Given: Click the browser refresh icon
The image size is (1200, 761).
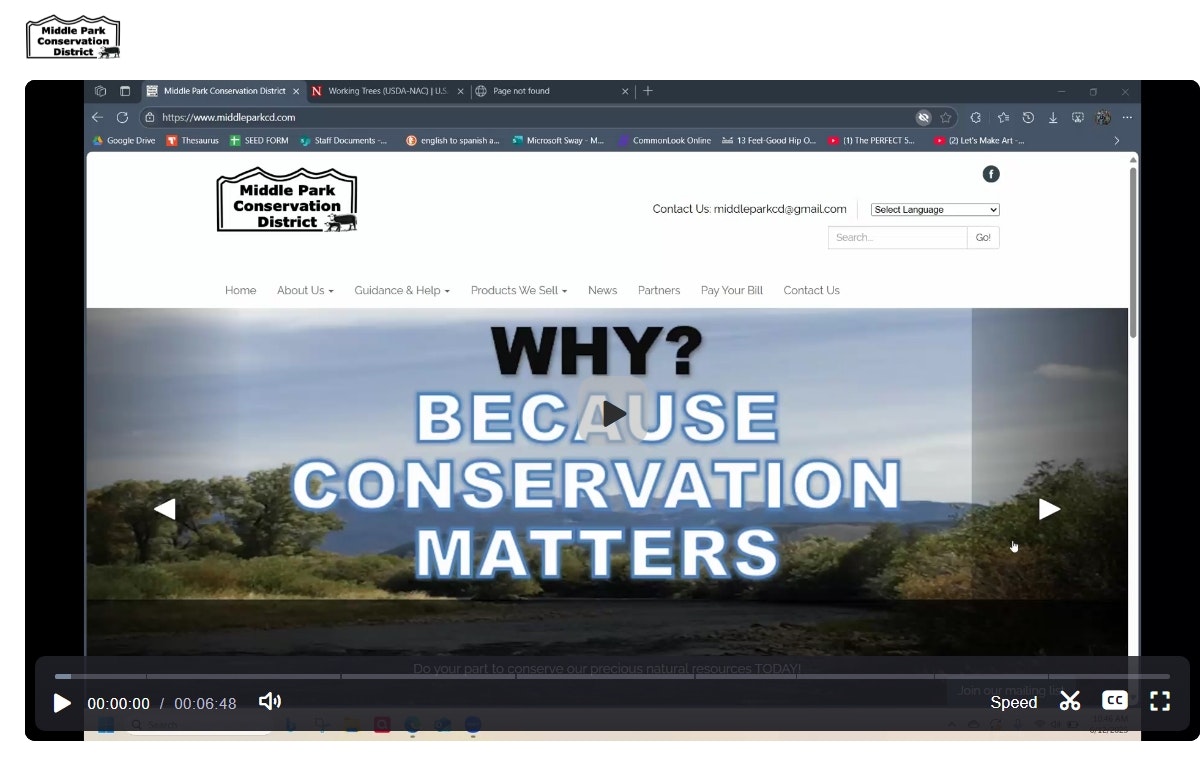Looking at the screenshot, I should pyautogui.click(x=122, y=117).
